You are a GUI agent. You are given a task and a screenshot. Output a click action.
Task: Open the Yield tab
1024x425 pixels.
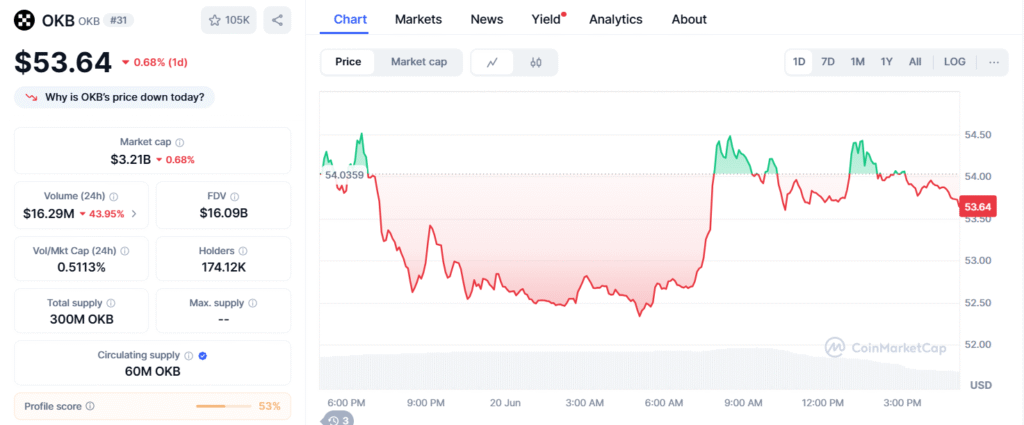[x=546, y=20]
